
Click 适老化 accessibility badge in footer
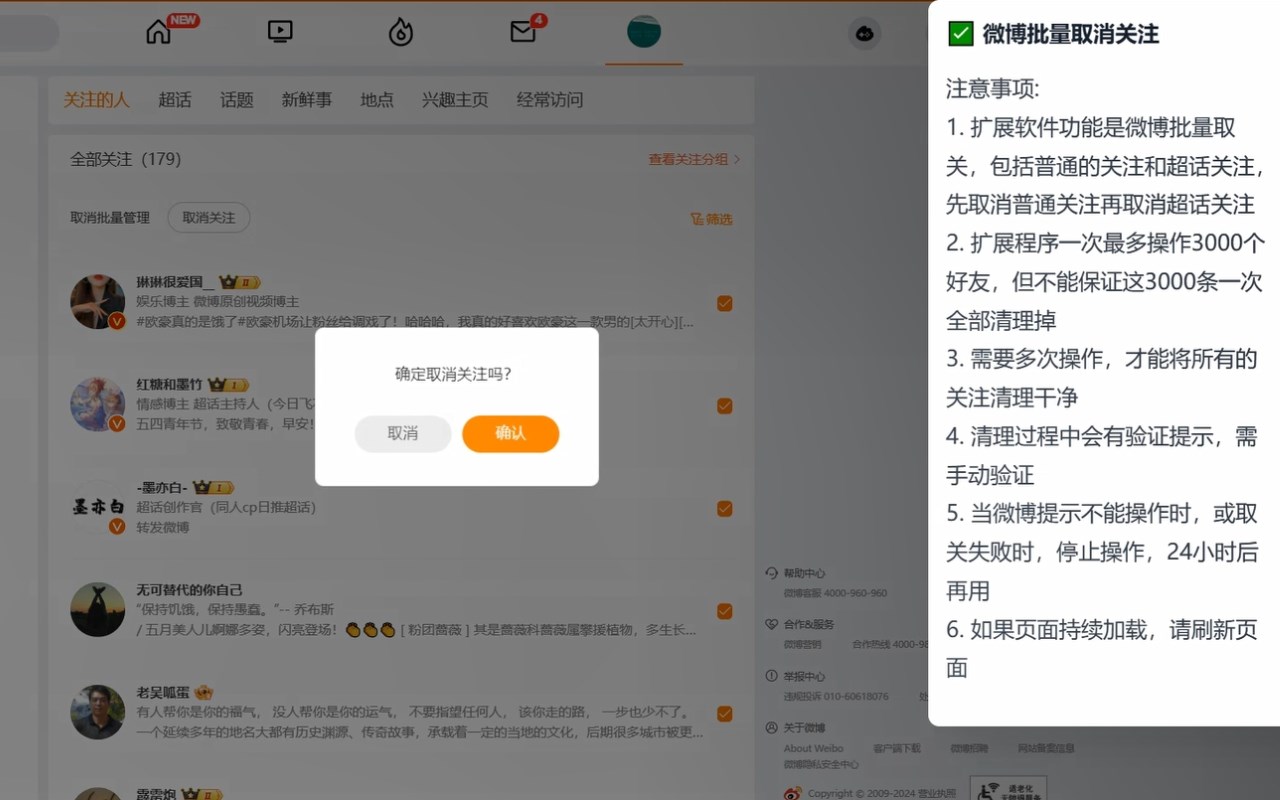click(x=1008, y=788)
